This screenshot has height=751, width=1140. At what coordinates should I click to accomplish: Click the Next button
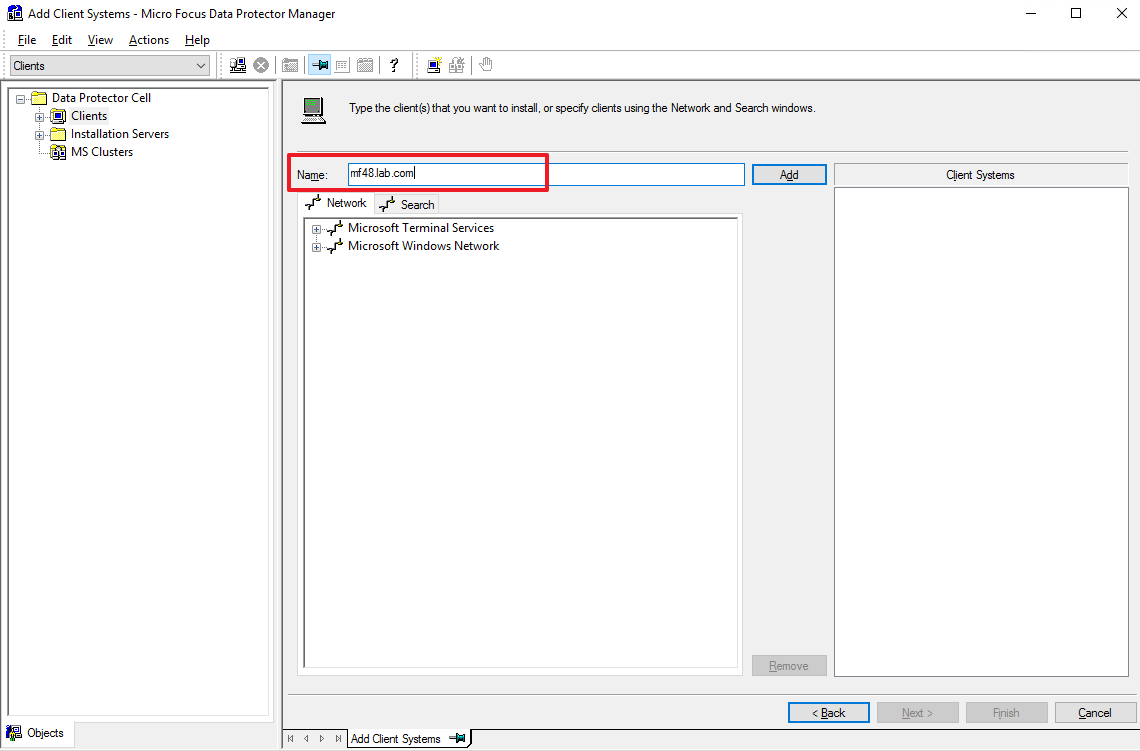coord(918,712)
